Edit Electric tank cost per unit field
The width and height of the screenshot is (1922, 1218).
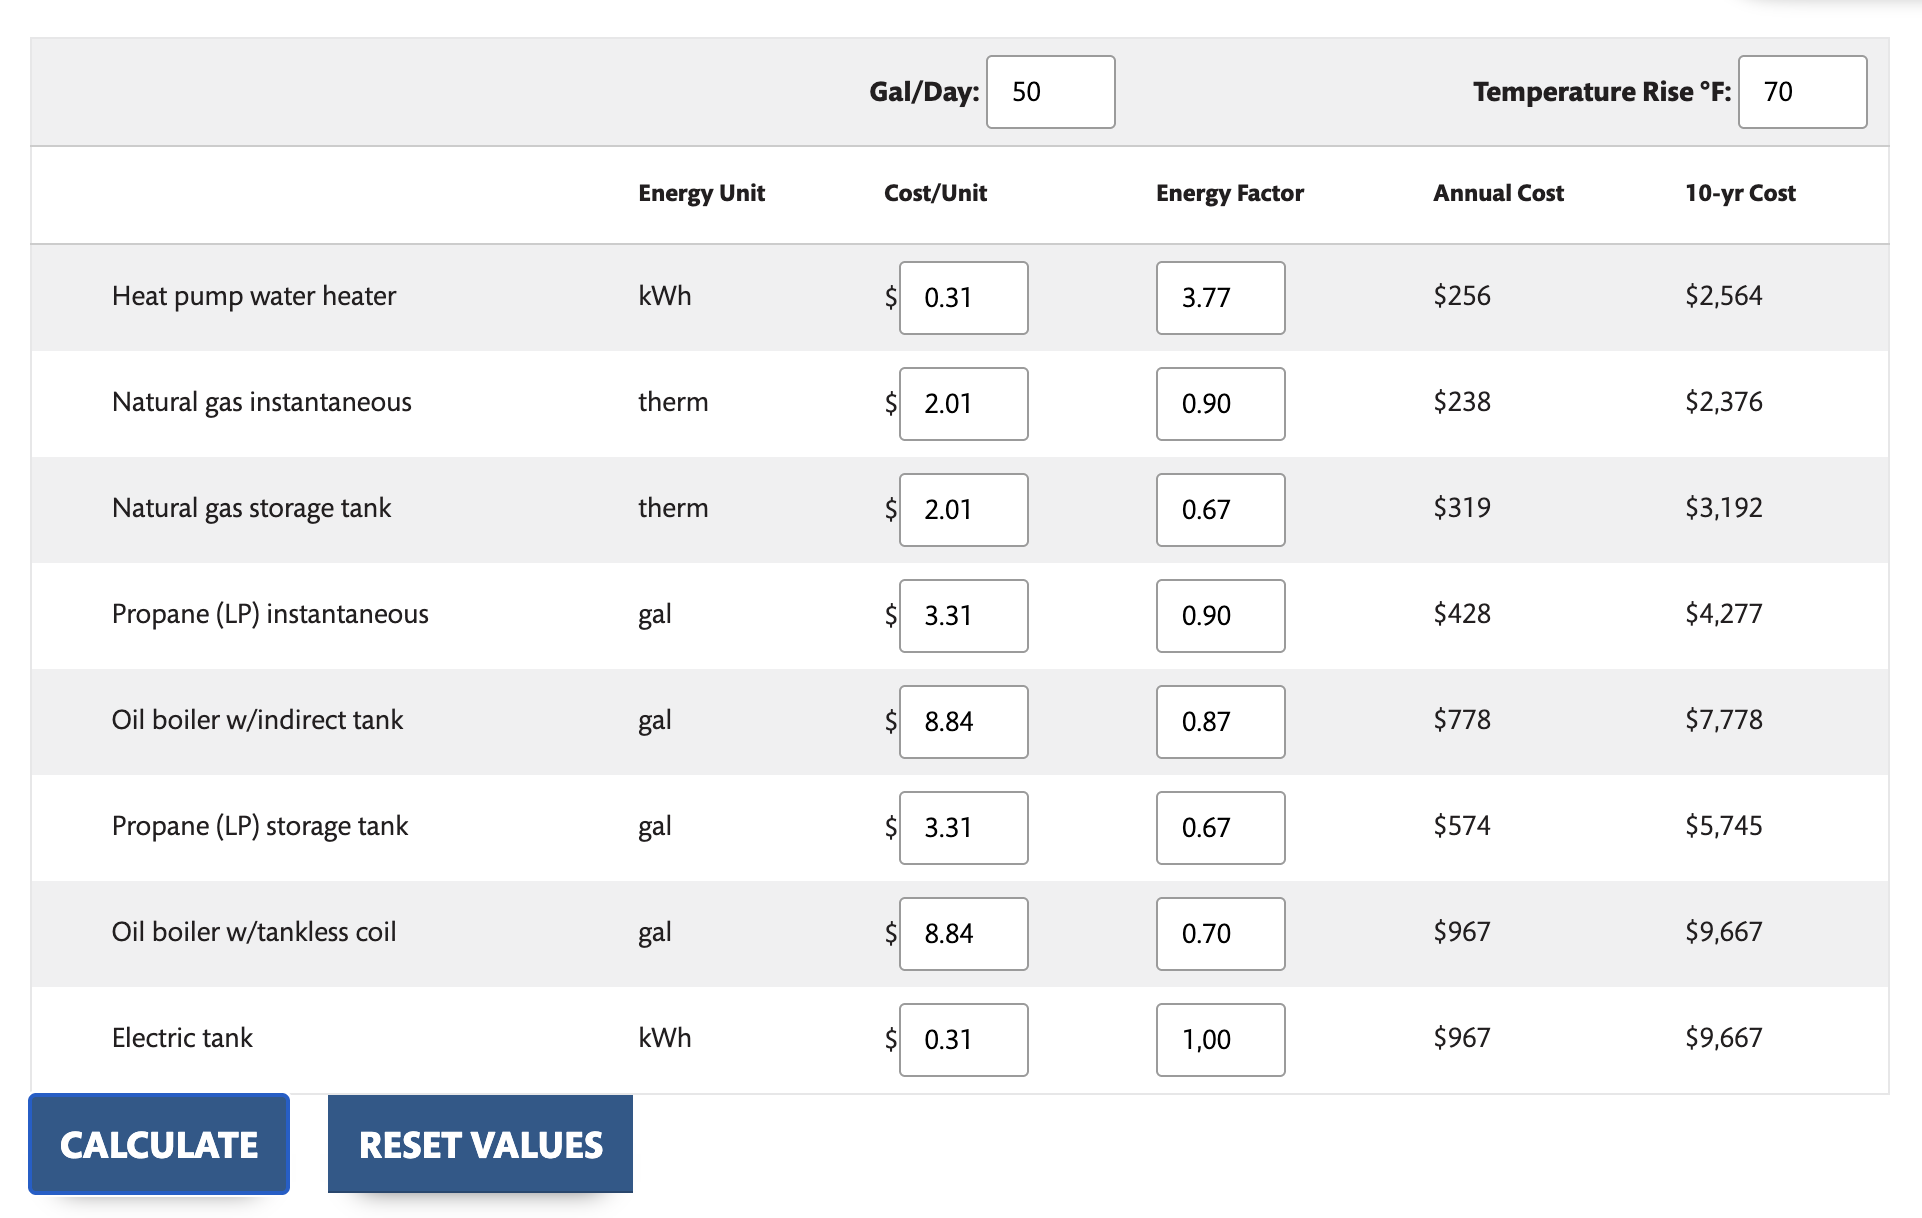(x=964, y=1040)
